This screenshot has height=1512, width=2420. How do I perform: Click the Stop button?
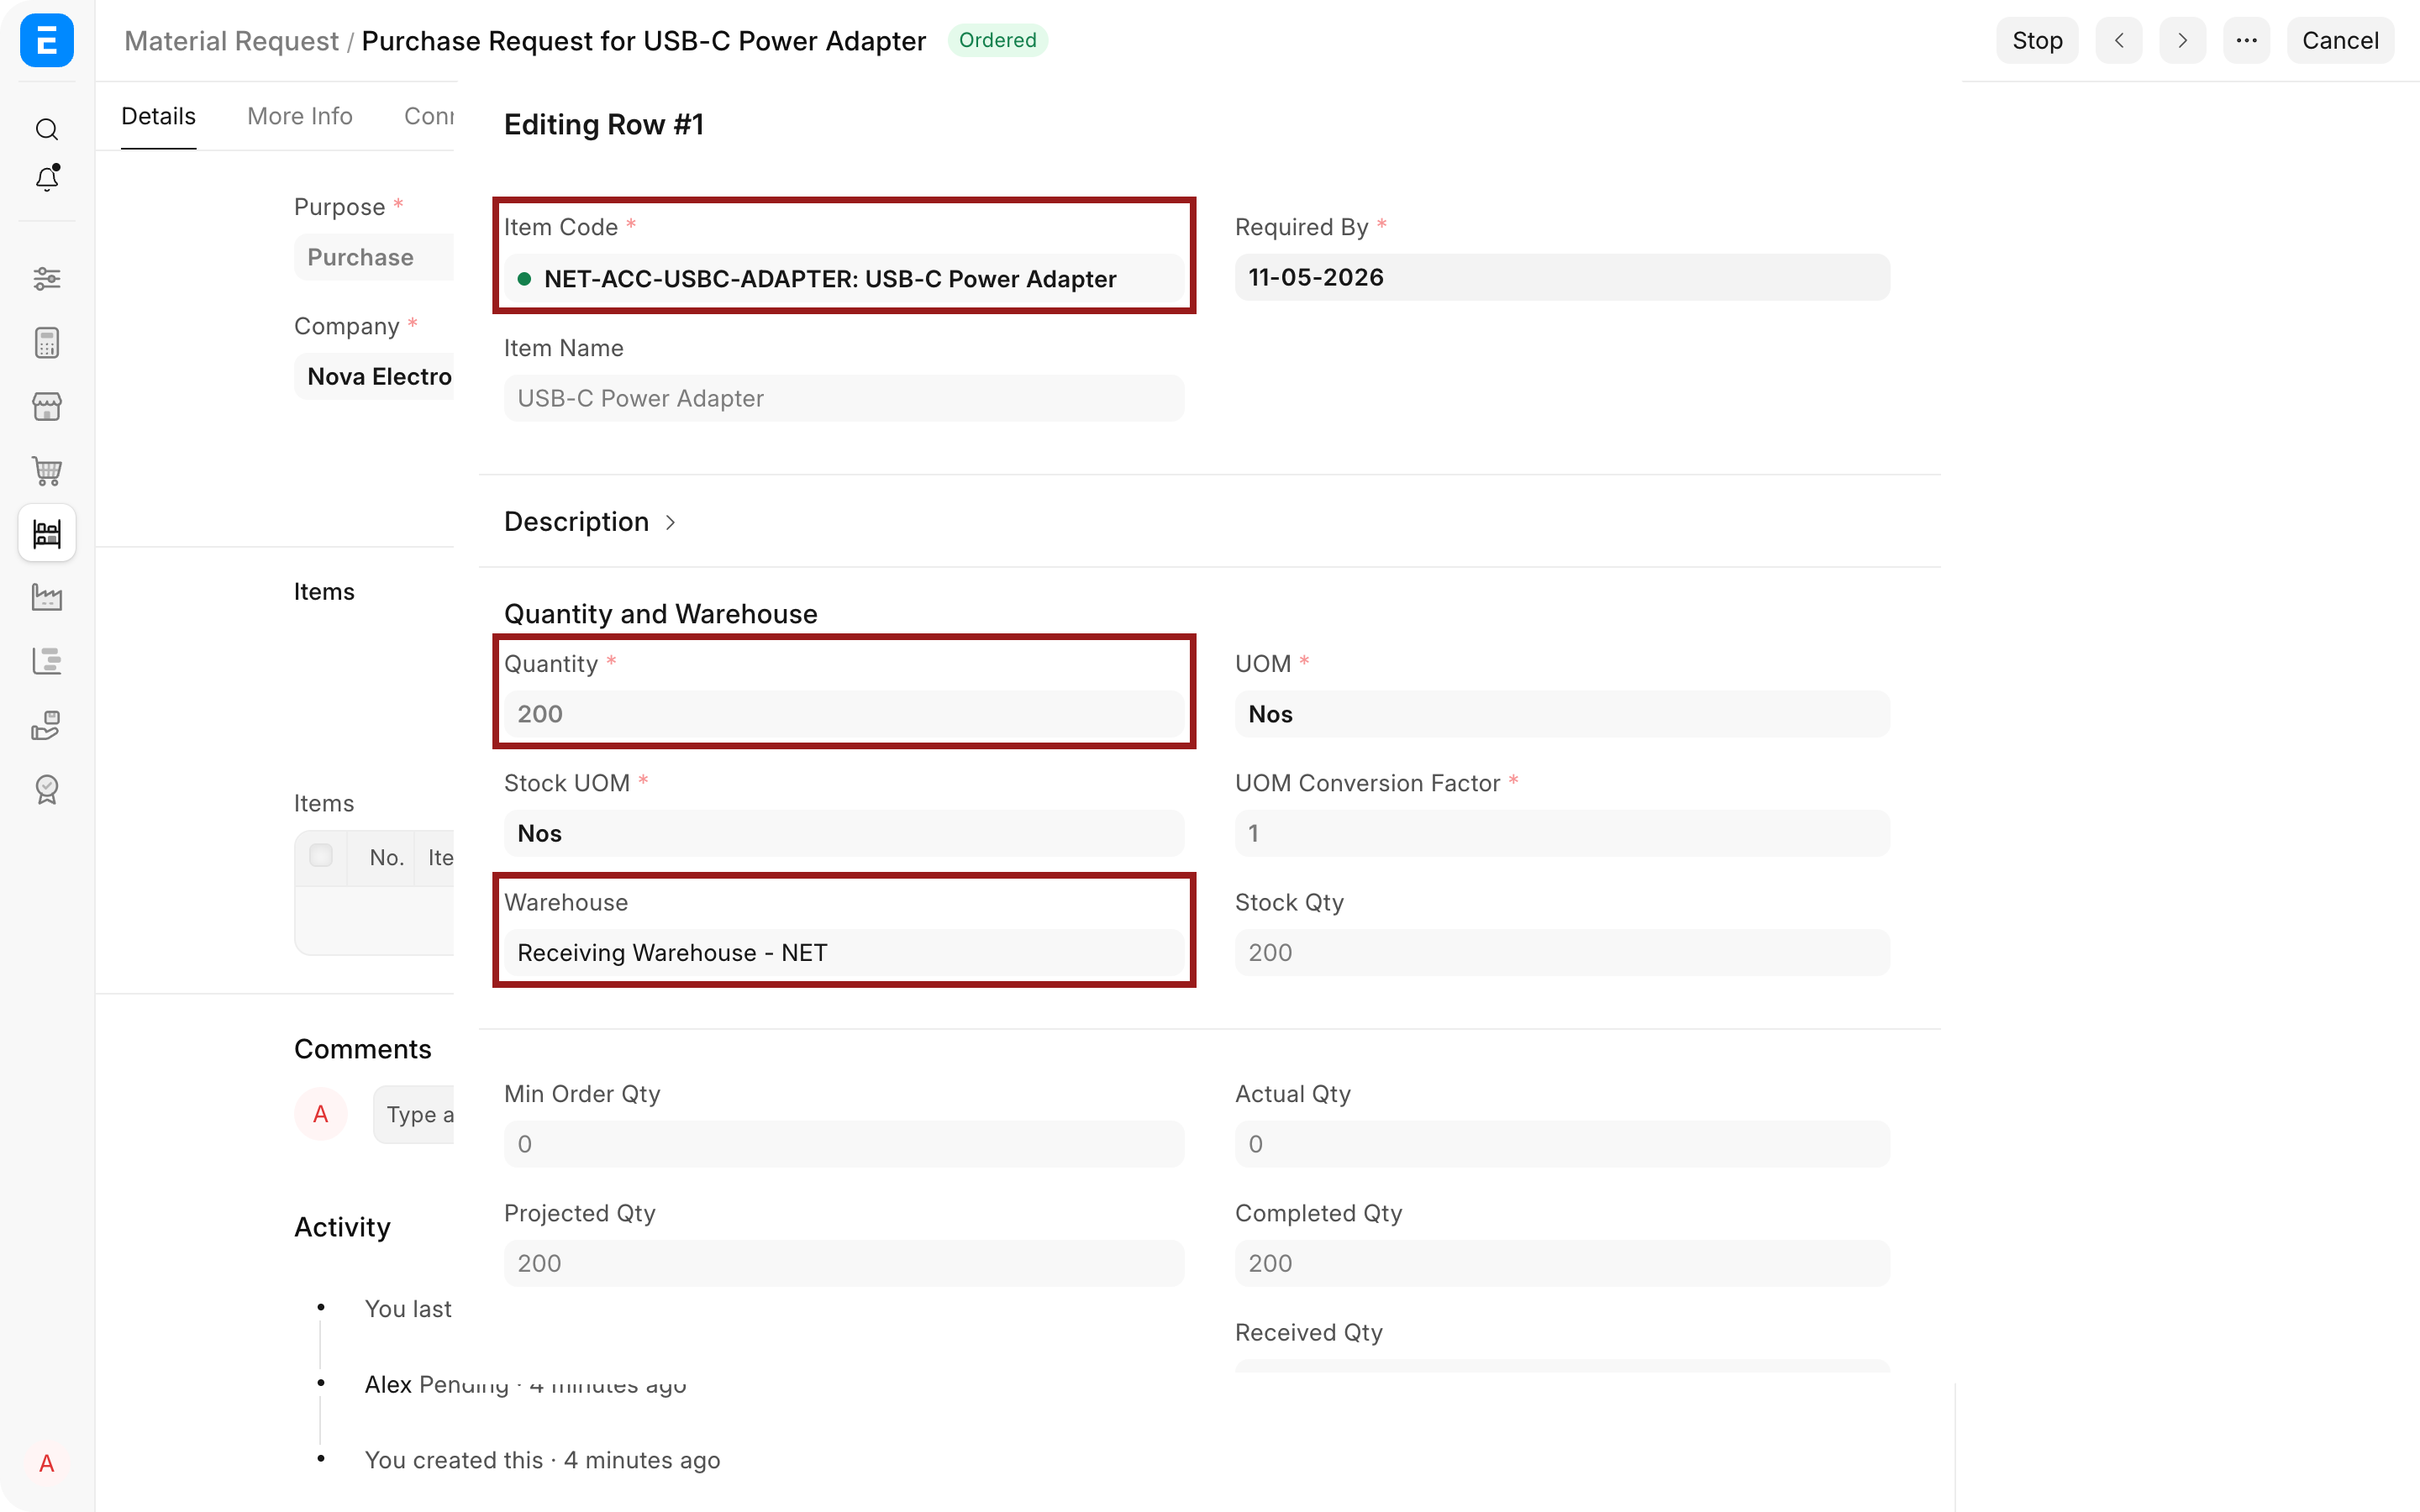pyautogui.click(x=2037, y=40)
